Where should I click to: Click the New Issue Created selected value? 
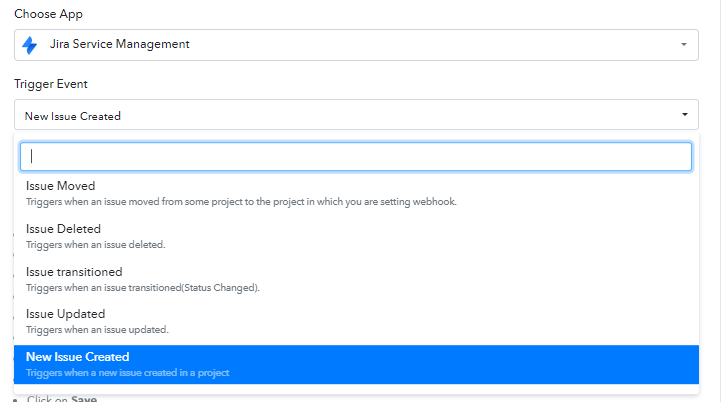[73, 116]
